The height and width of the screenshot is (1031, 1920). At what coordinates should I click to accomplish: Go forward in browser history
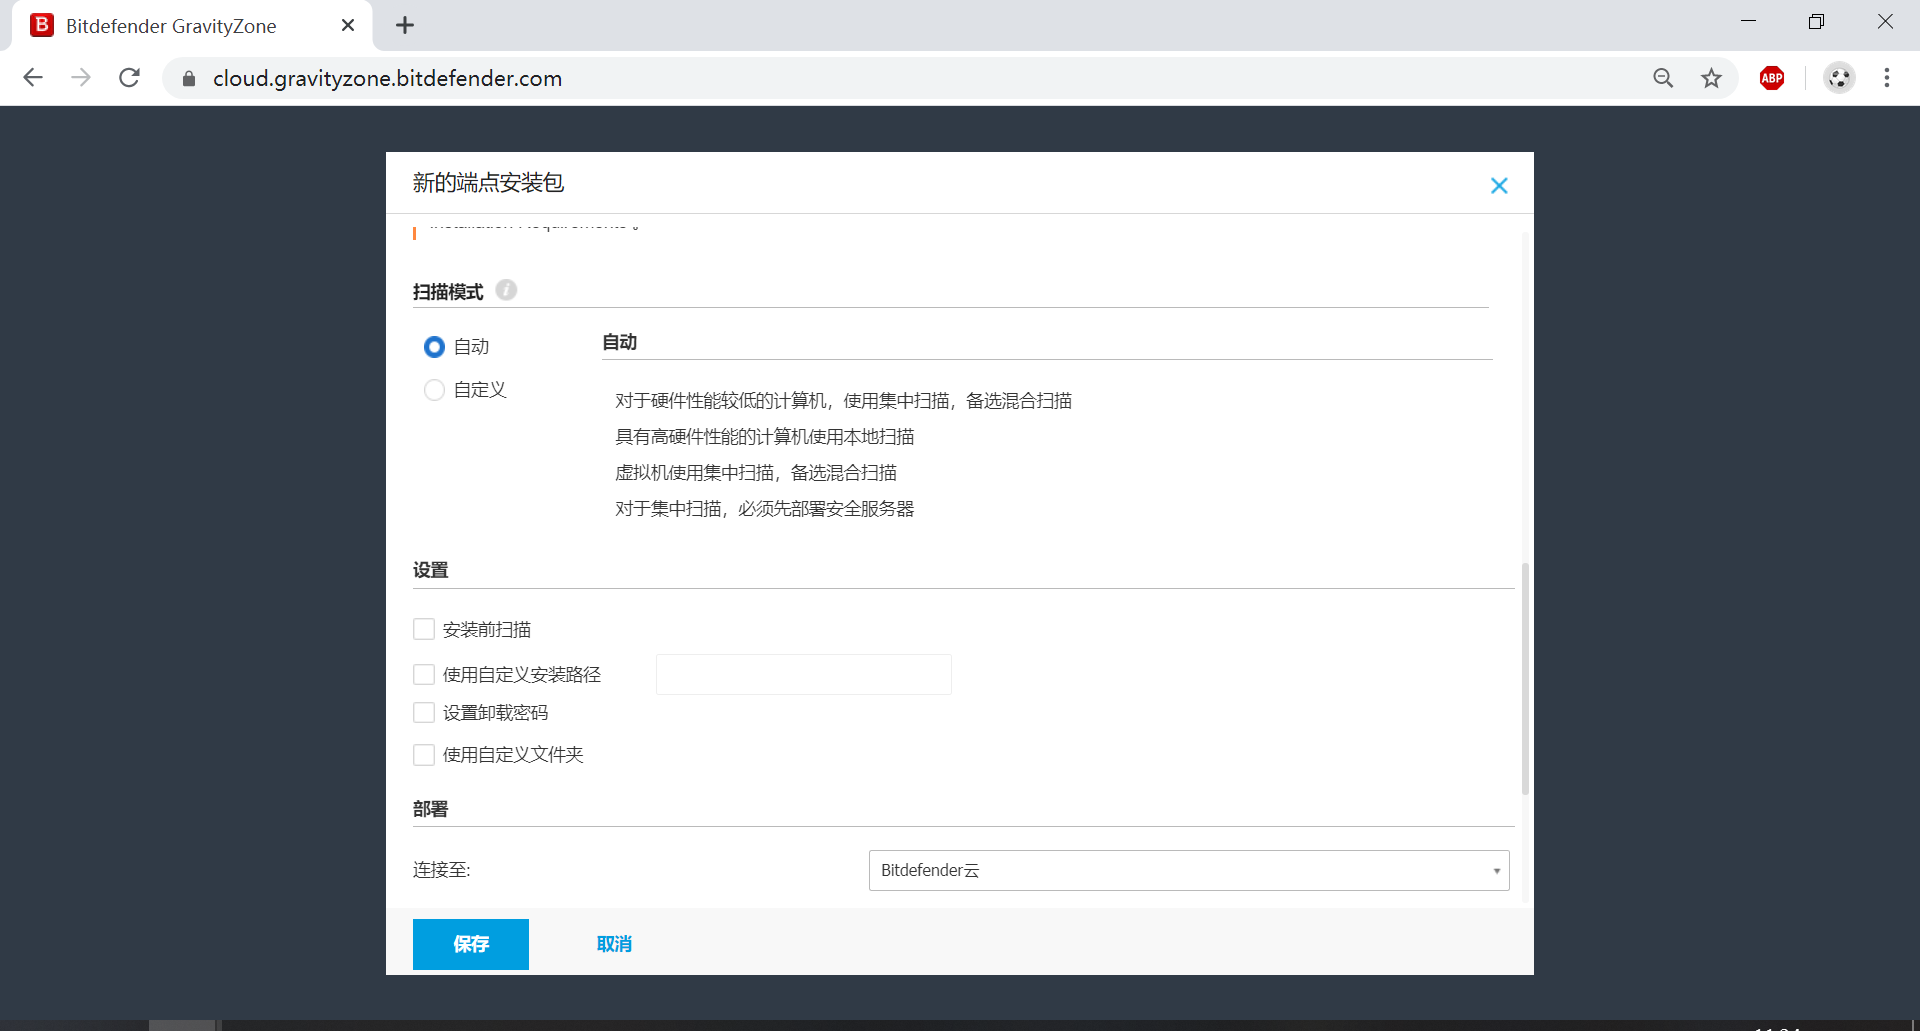(x=81, y=78)
